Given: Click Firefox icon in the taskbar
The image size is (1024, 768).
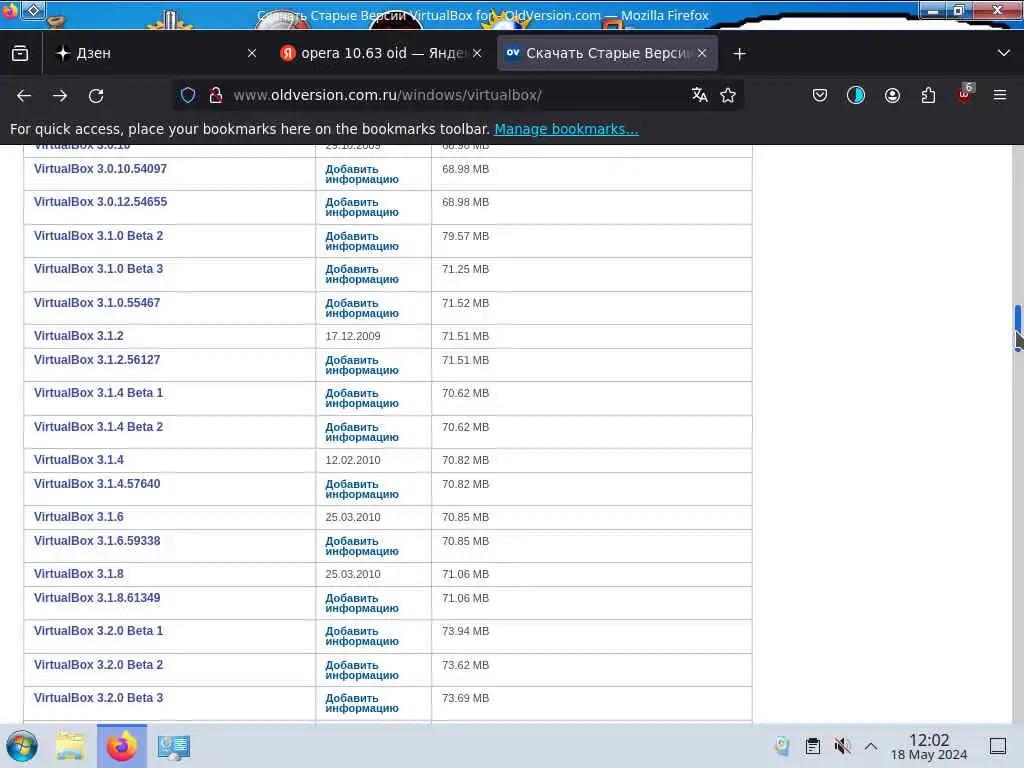Looking at the screenshot, I should tap(121, 746).
